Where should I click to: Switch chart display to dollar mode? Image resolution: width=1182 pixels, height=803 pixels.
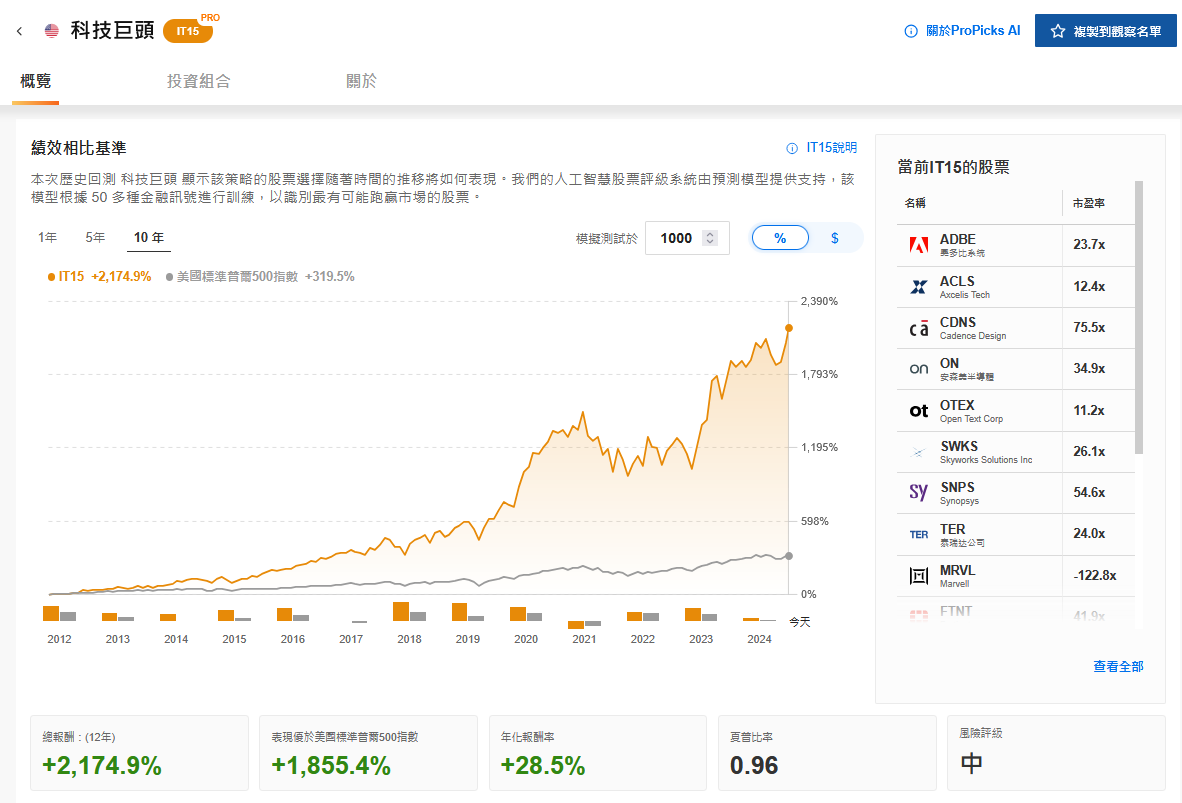tap(834, 238)
